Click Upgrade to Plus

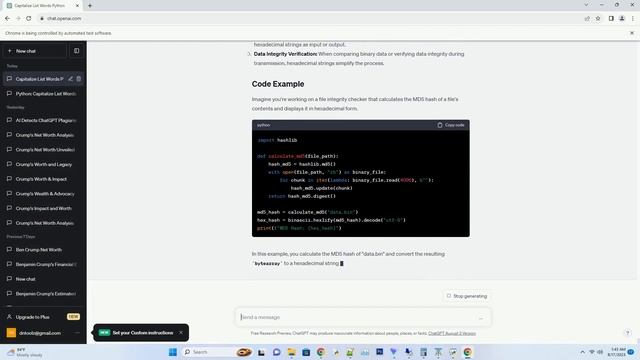43,317
